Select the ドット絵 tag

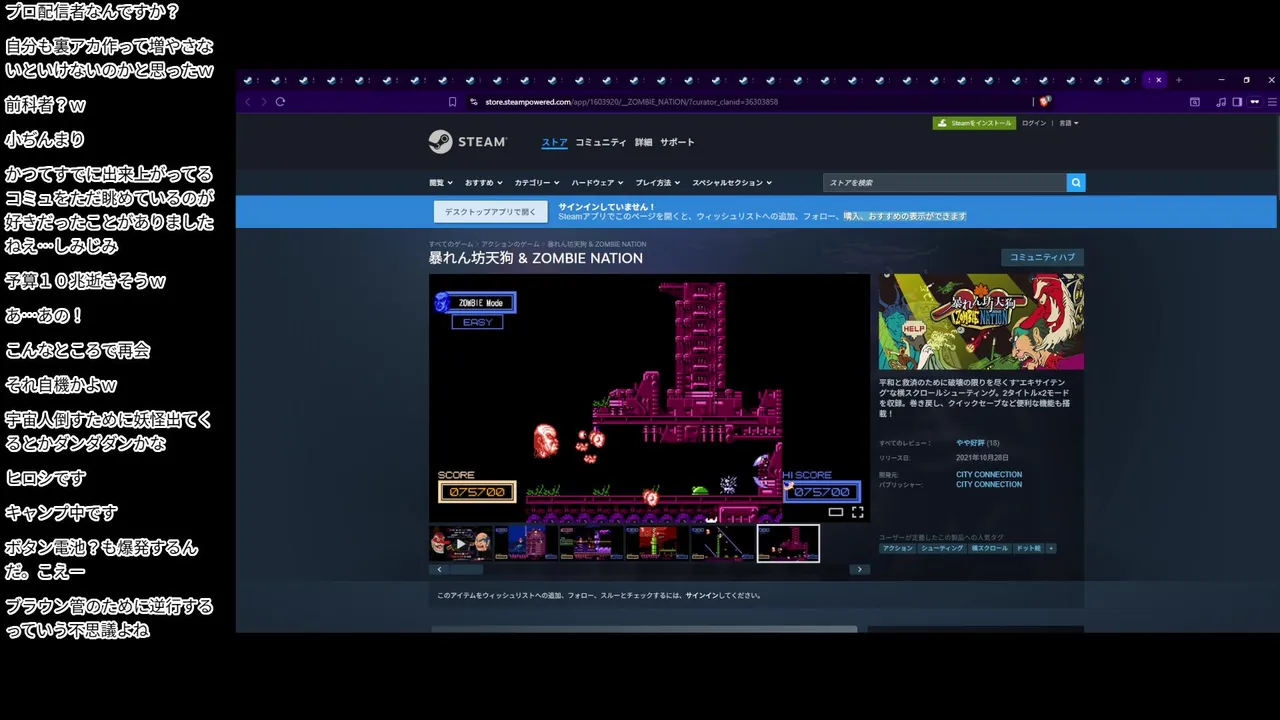(1028, 548)
